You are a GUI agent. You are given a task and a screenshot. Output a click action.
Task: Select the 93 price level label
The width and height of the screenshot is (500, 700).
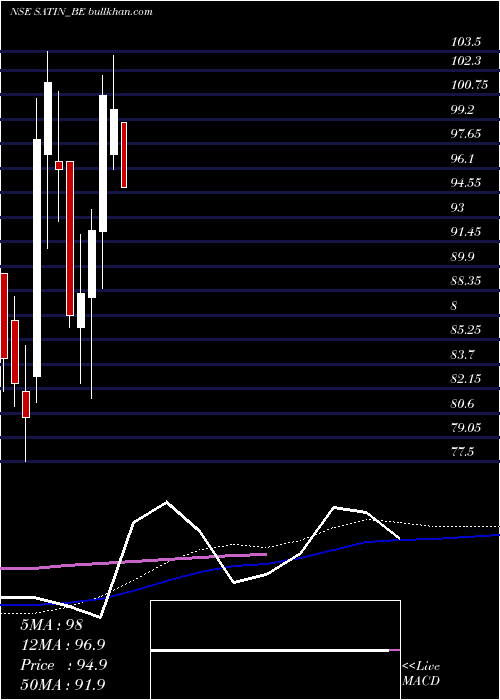click(x=458, y=208)
